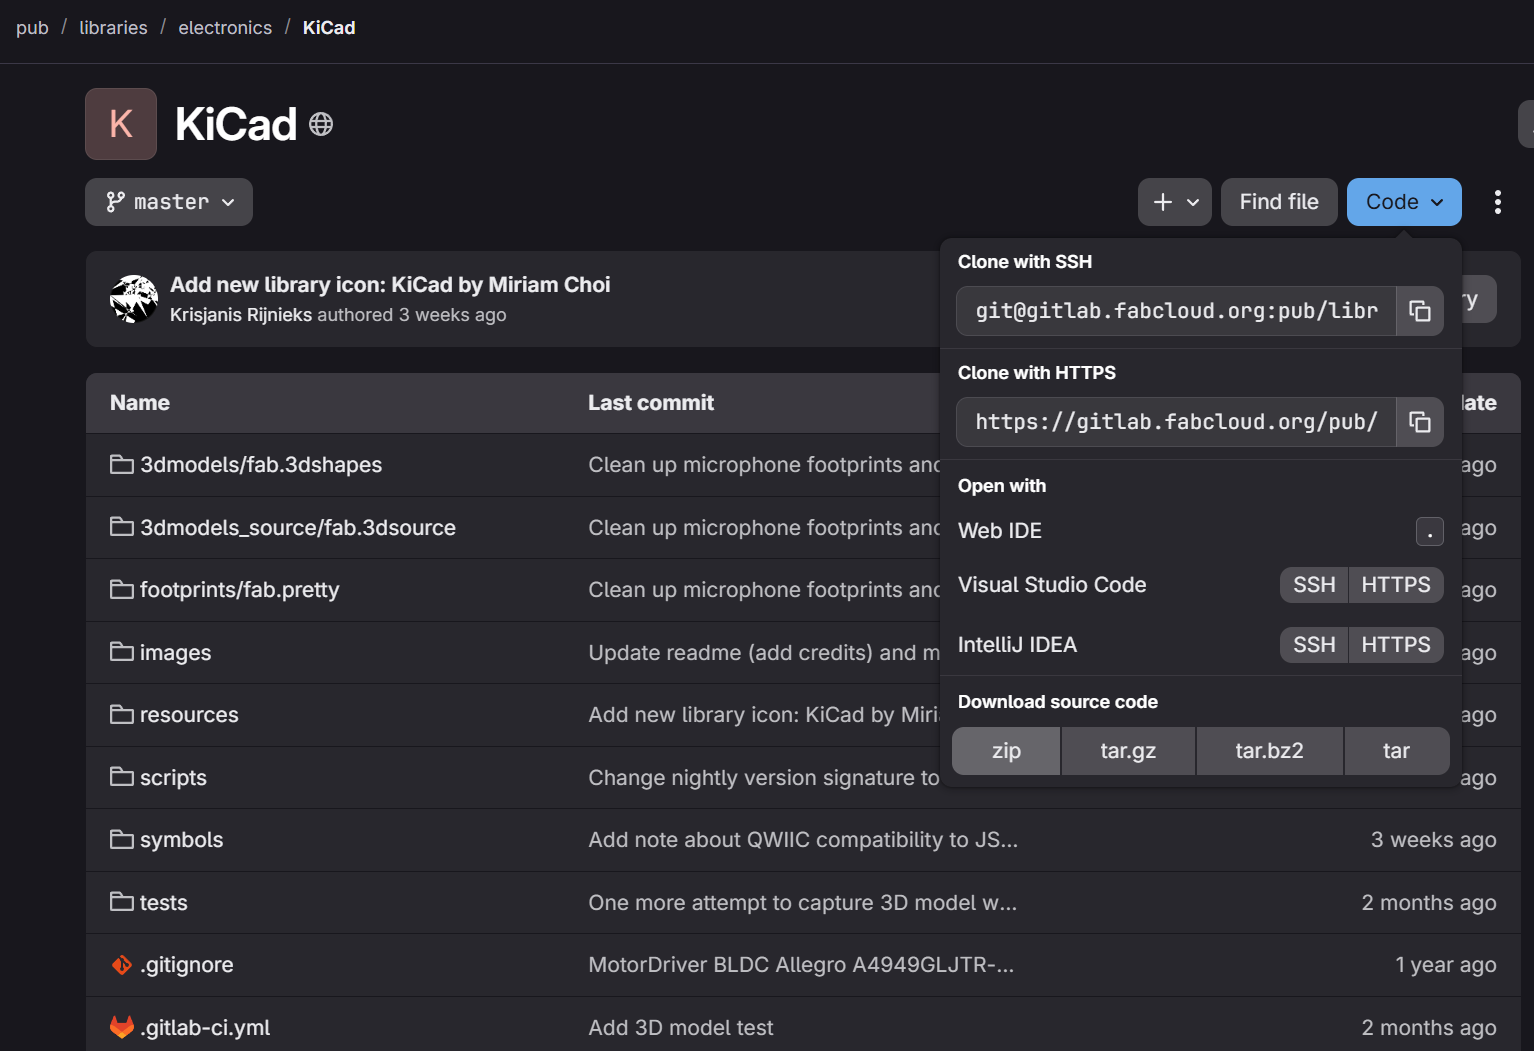Click the .gitlab-ci.yml file icon

tap(122, 1027)
